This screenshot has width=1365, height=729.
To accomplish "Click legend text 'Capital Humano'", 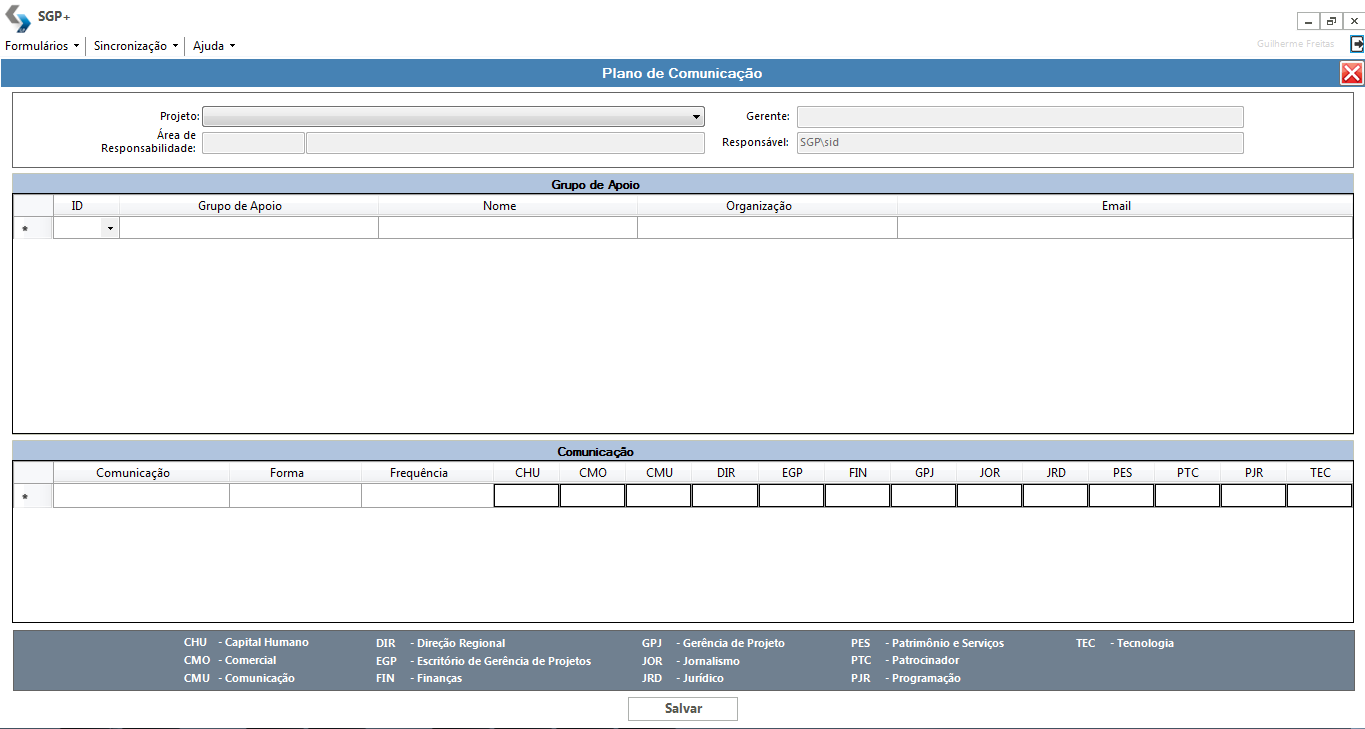I will (x=267, y=643).
